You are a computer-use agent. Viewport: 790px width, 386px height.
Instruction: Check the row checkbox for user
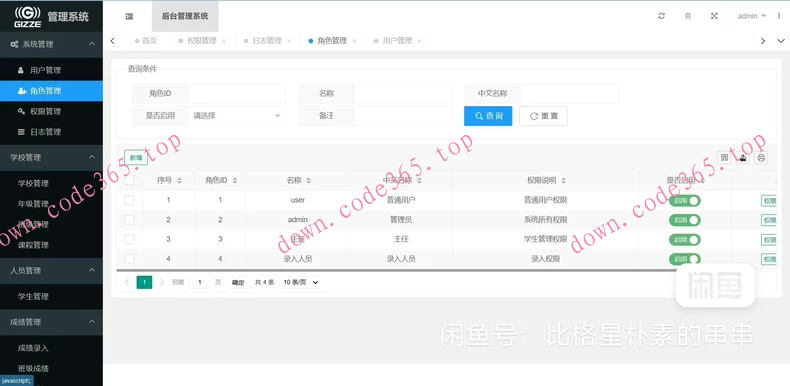click(129, 200)
